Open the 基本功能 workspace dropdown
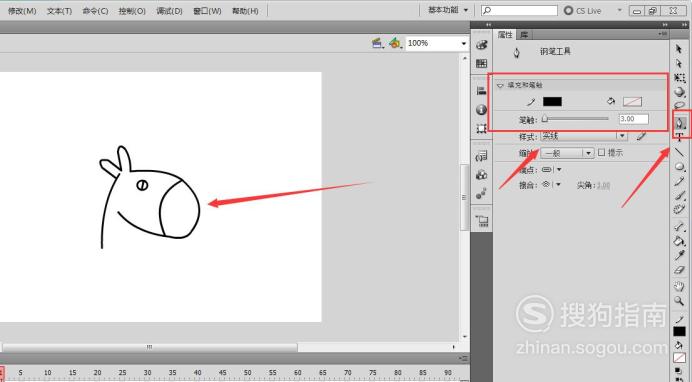This screenshot has width=692, height=382. [x=448, y=10]
